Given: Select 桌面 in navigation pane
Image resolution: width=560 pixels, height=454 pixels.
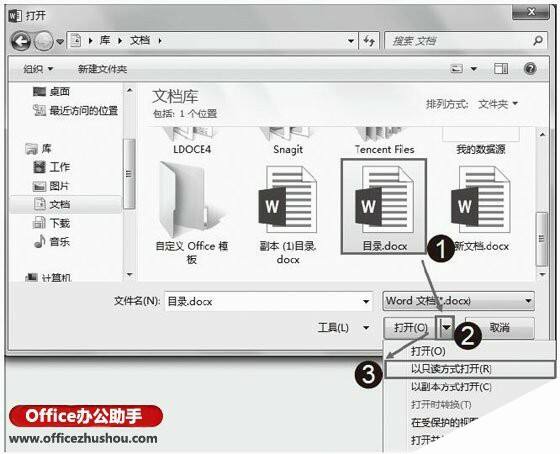Looking at the screenshot, I should (51, 91).
